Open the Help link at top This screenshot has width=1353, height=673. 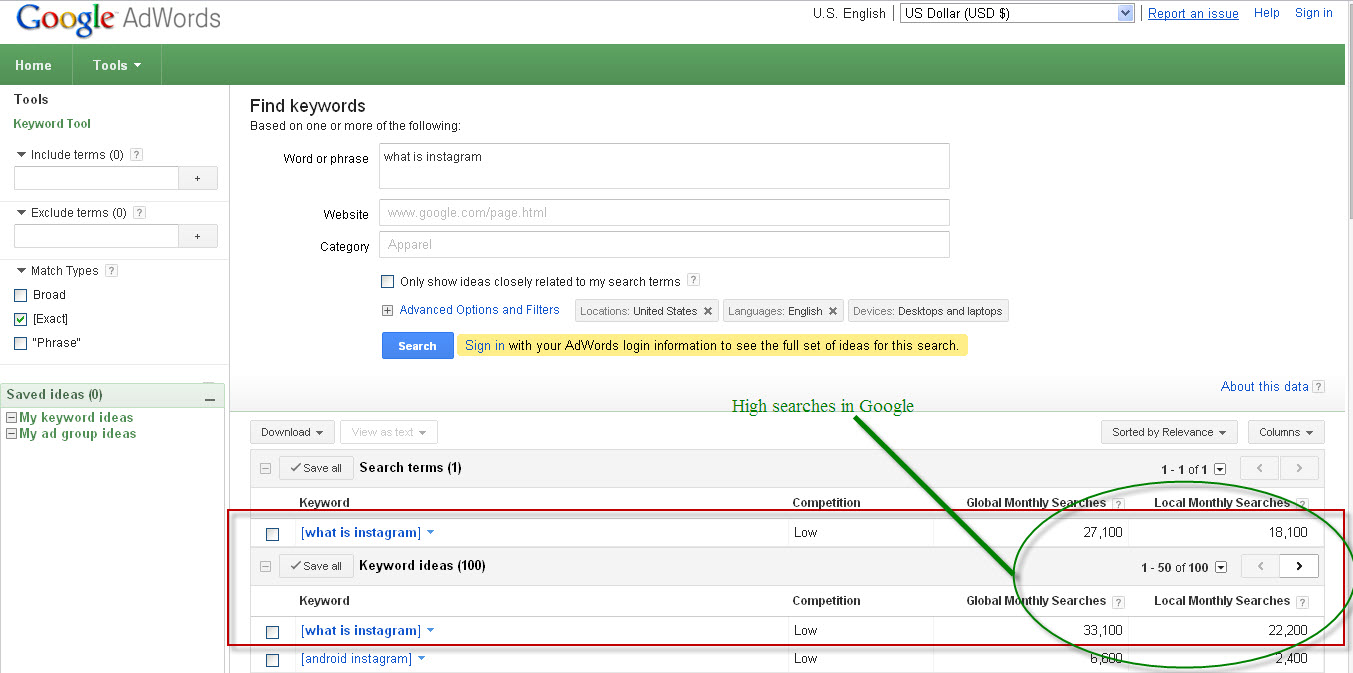(1267, 13)
